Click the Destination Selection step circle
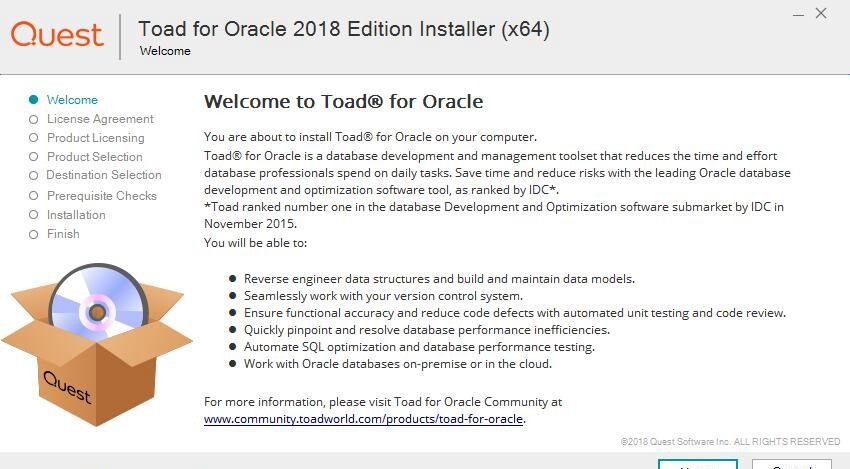850x469 pixels. [34, 176]
